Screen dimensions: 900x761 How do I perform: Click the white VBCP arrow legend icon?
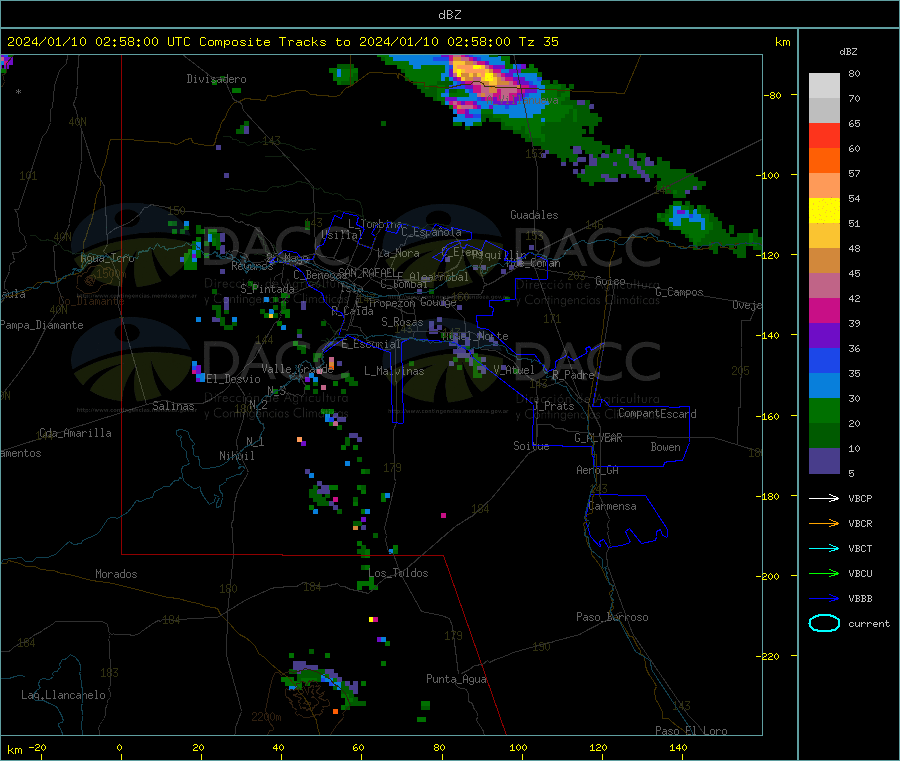point(824,498)
